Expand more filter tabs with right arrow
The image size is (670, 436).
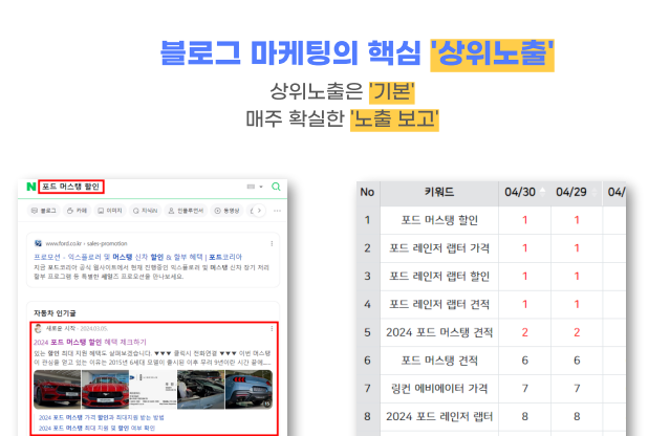tap(259, 211)
